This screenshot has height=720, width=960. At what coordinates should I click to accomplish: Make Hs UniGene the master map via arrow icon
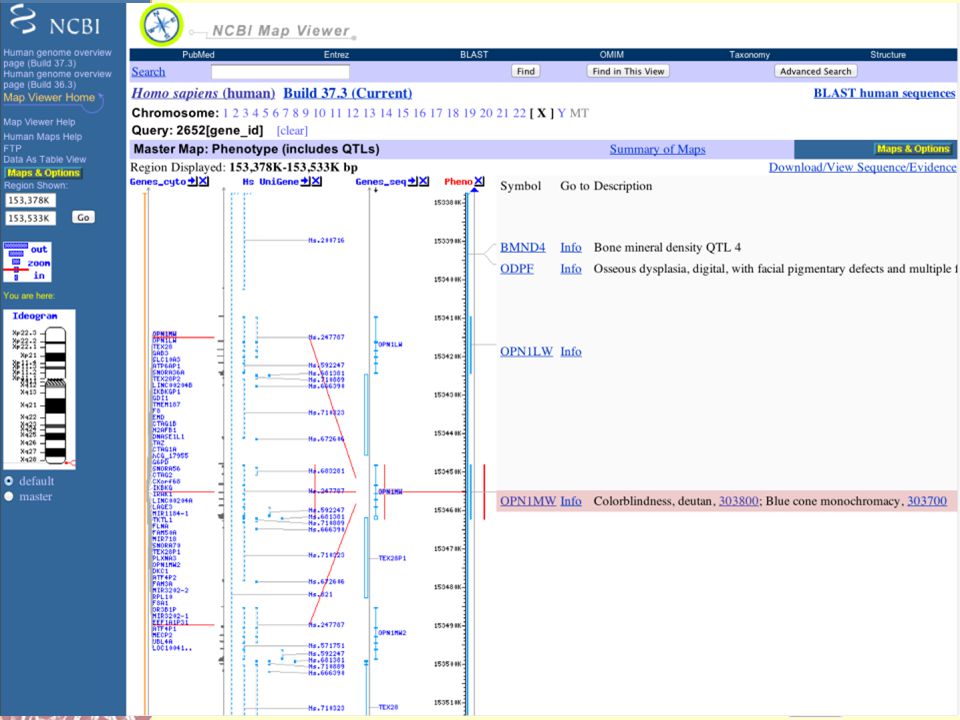coord(305,181)
